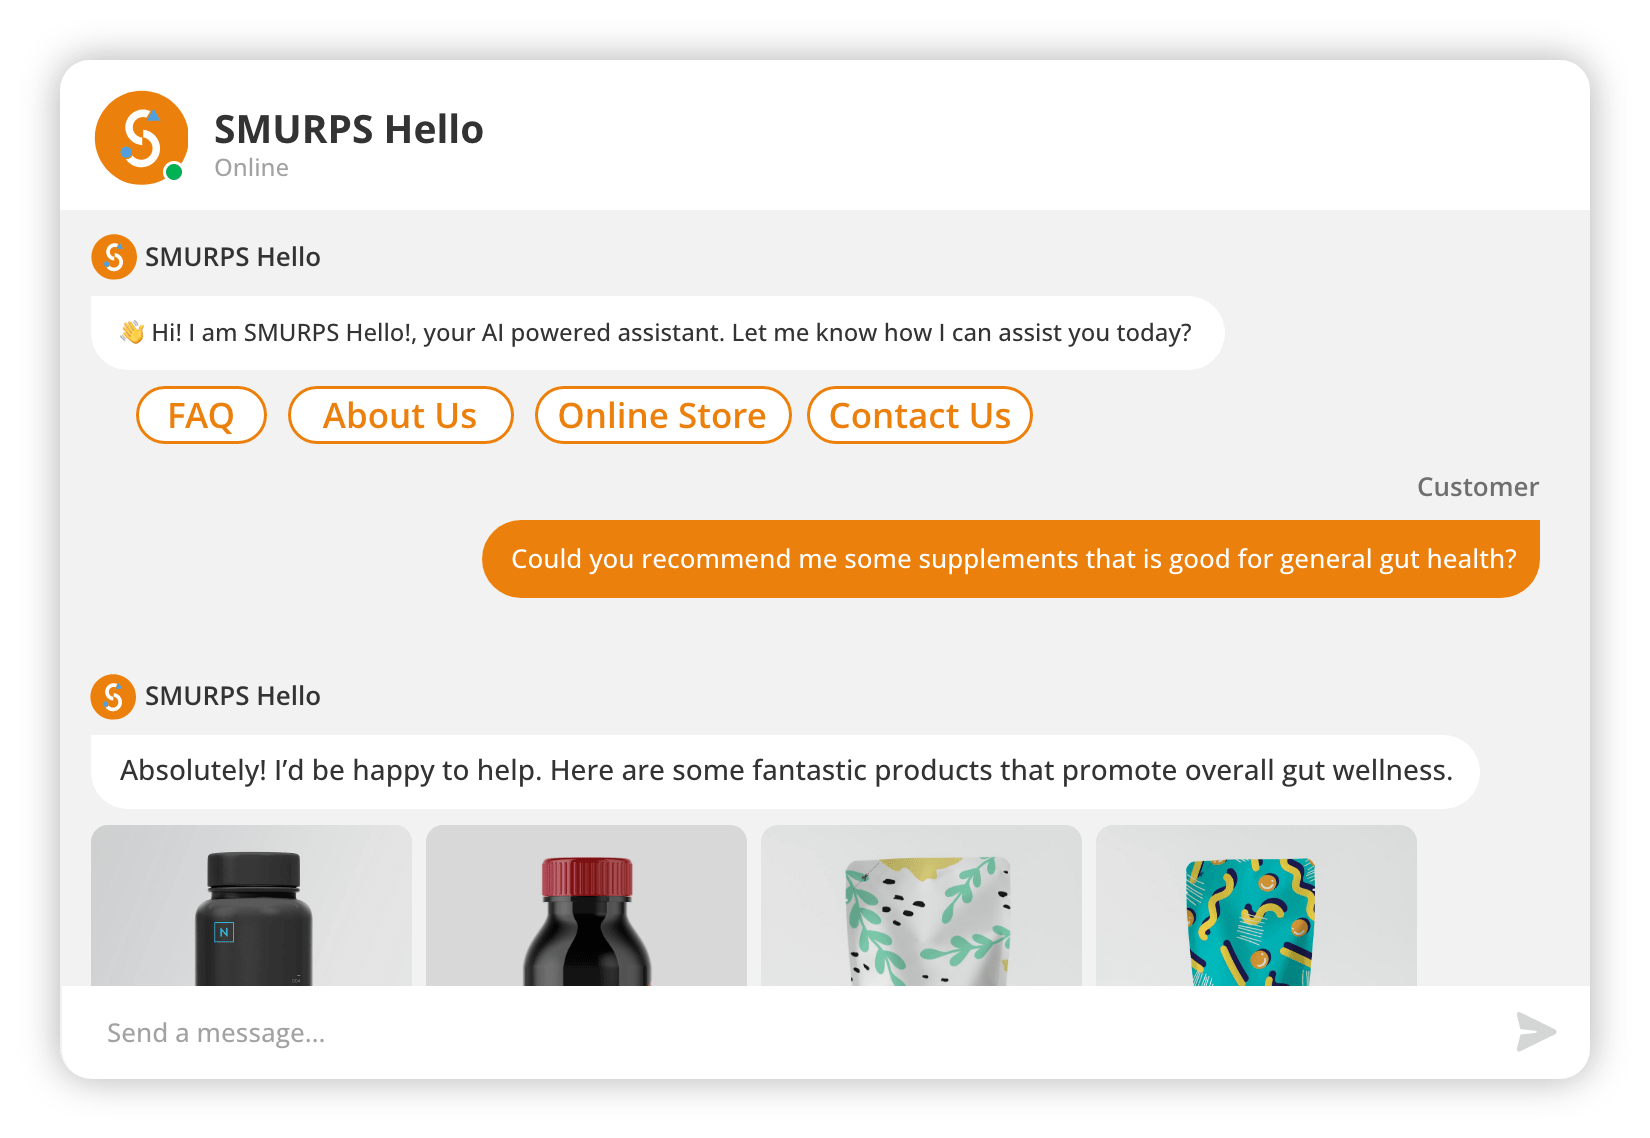Click the AI assistant greeting message bubble
Viewport: 1650px width, 1138px height.
pos(657,333)
